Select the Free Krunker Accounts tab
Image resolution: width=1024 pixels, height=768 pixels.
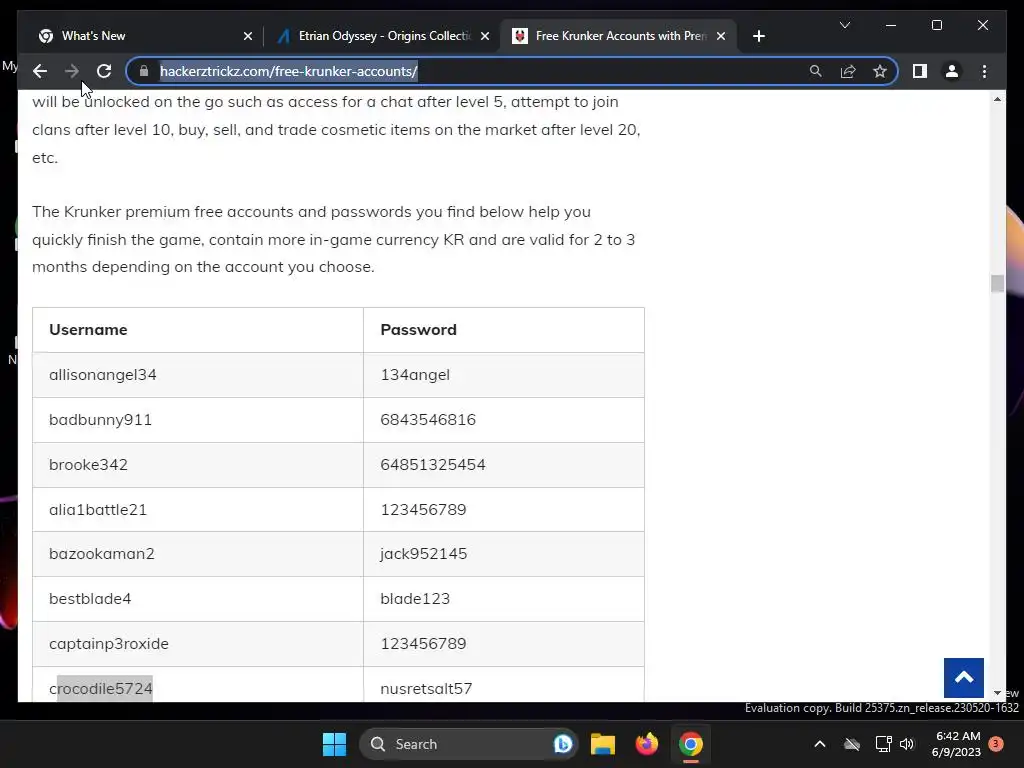(x=620, y=36)
